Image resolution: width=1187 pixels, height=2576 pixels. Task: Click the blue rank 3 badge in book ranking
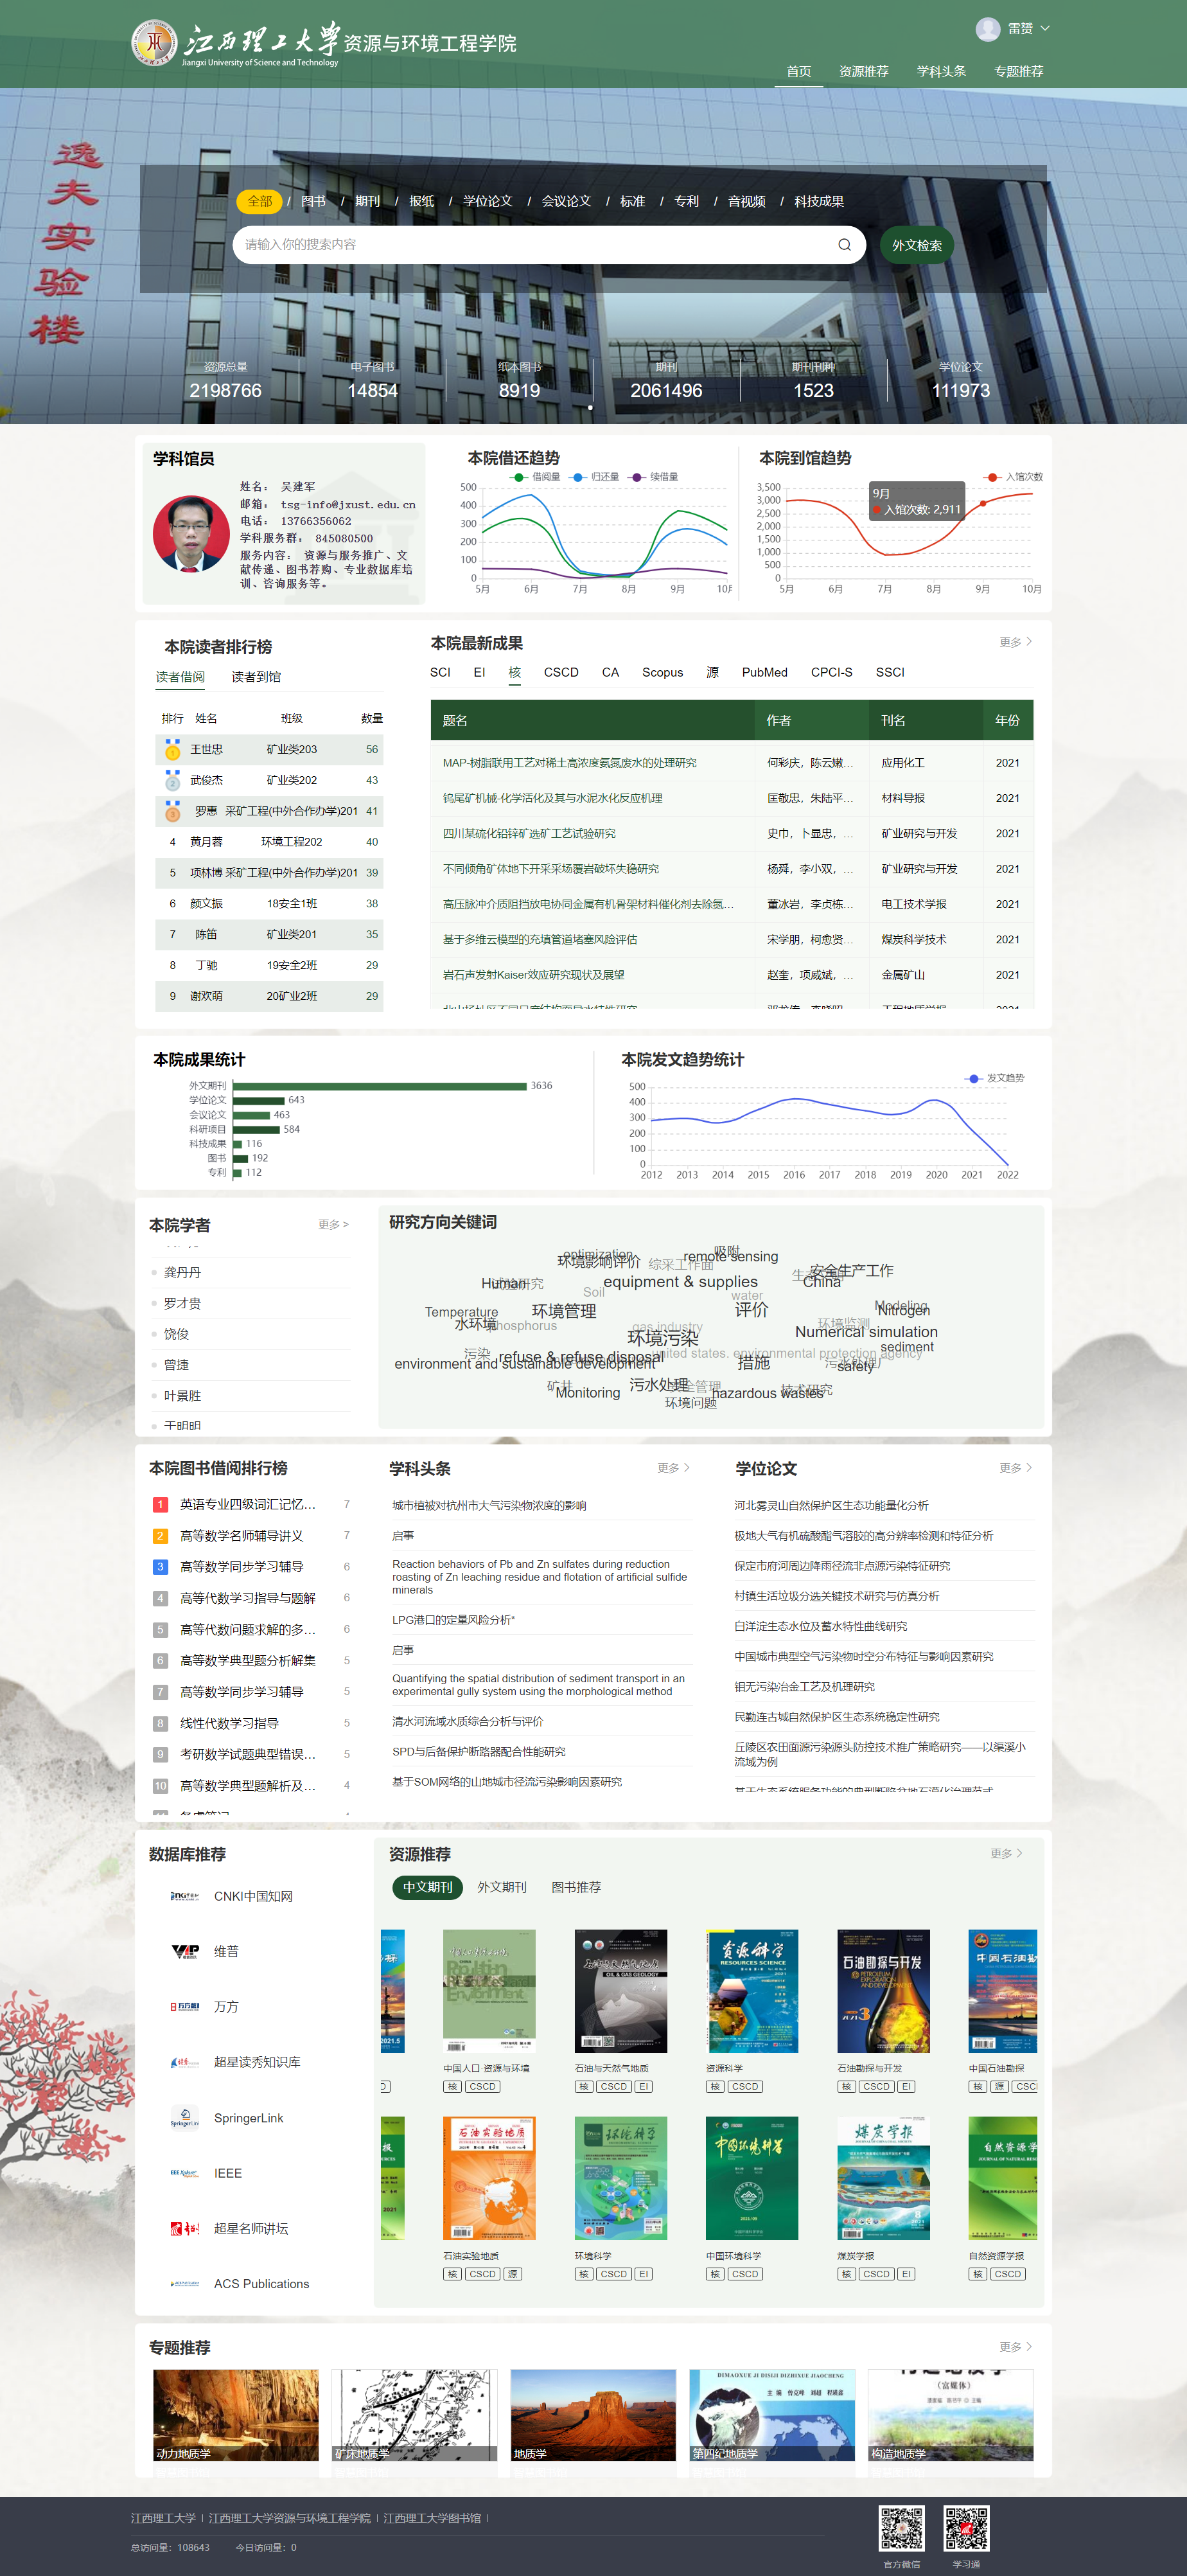click(160, 1567)
